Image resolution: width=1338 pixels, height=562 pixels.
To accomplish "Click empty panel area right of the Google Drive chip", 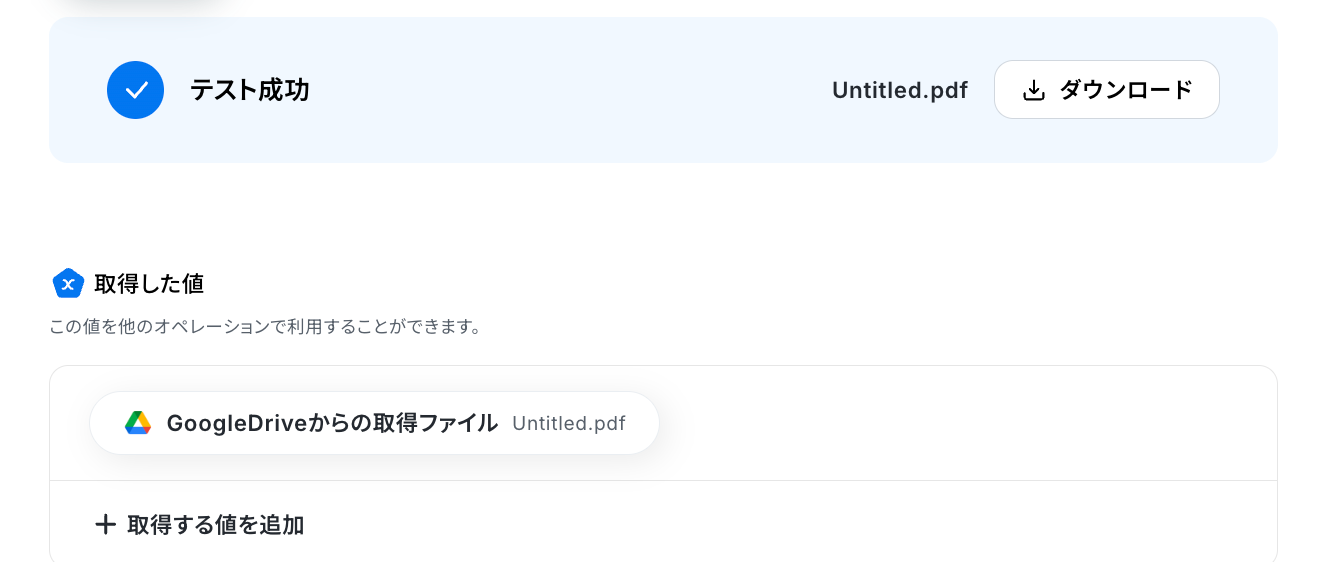I will [x=960, y=423].
